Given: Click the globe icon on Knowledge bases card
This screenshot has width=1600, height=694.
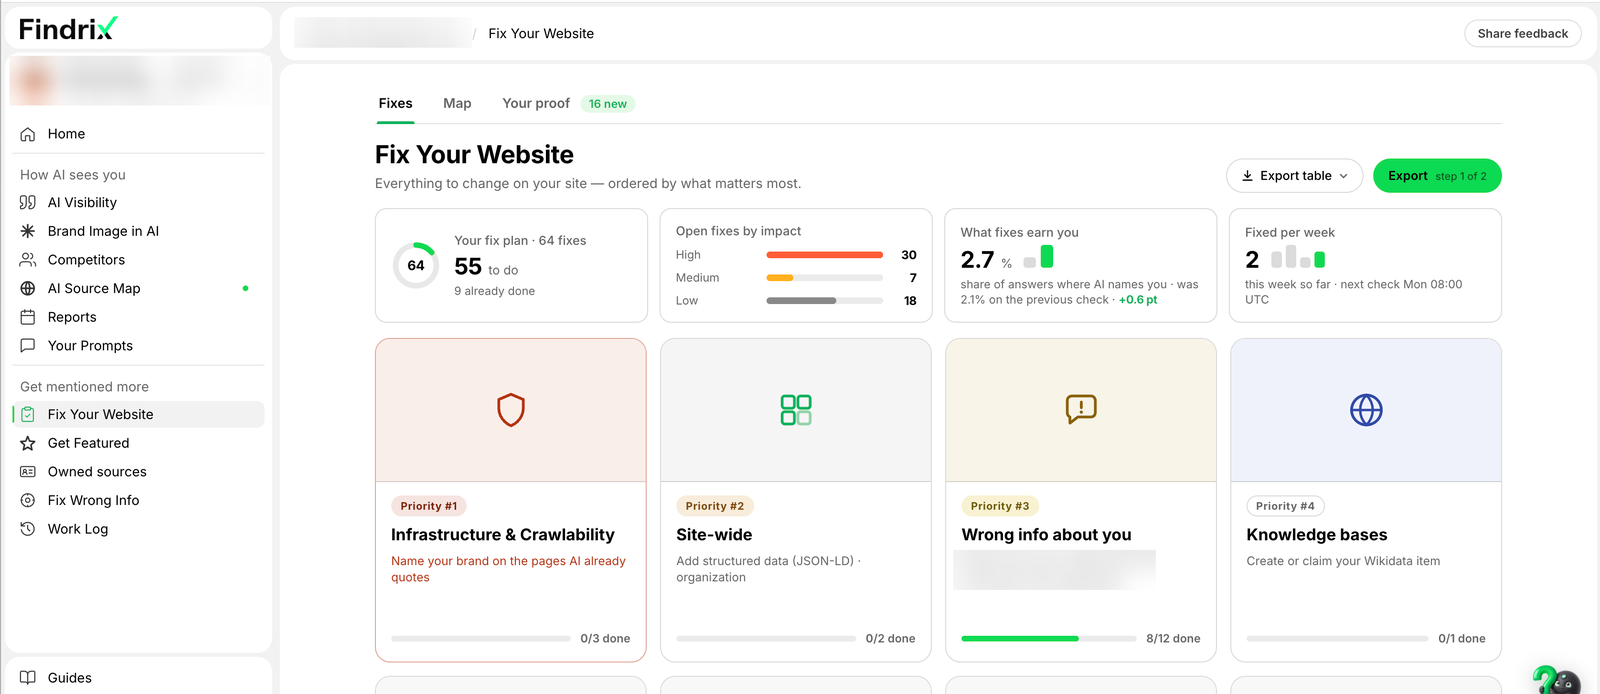Looking at the screenshot, I should tap(1366, 410).
